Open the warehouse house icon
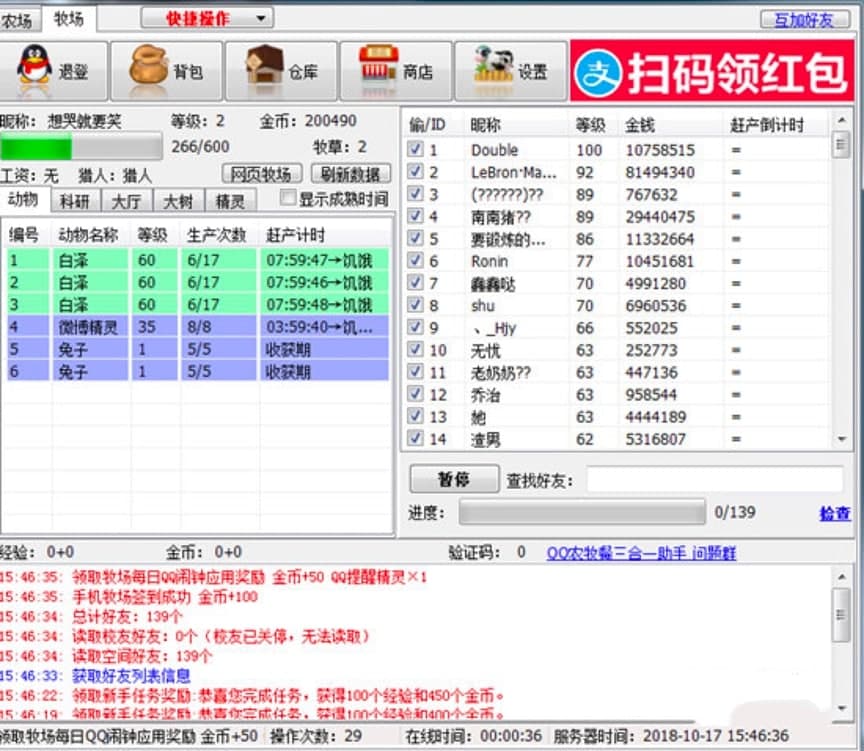864x751 pixels. [265, 69]
